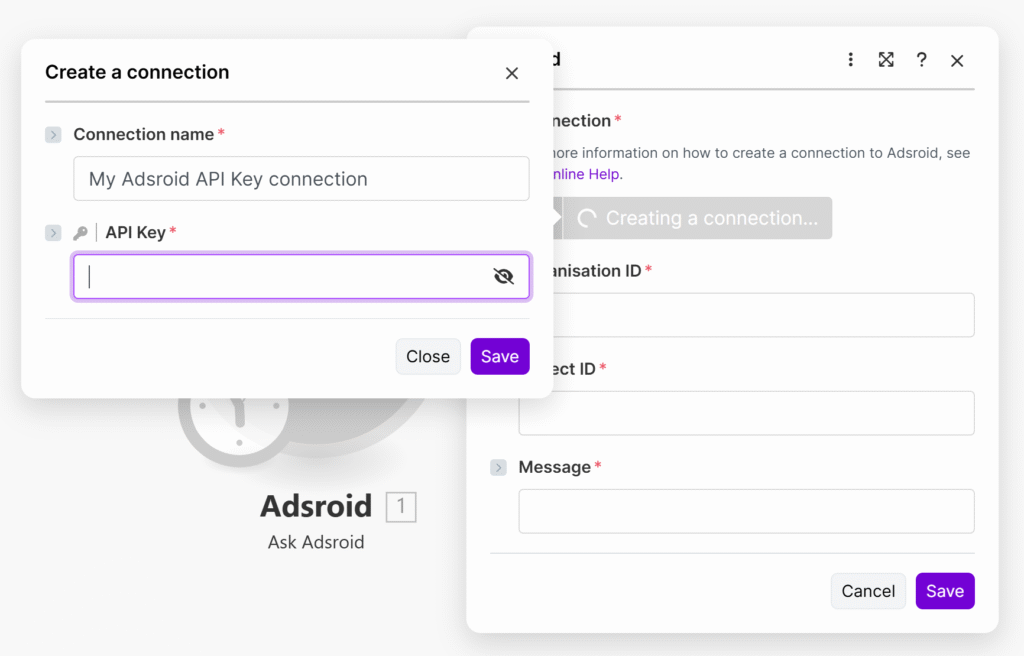Expand the Message field options

(498, 468)
